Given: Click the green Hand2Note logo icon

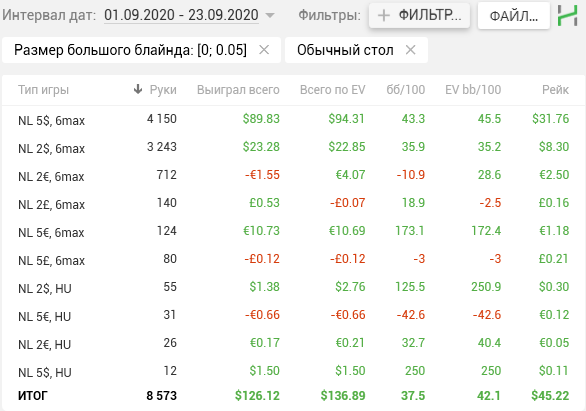Looking at the screenshot, I should tap(567, 16).
